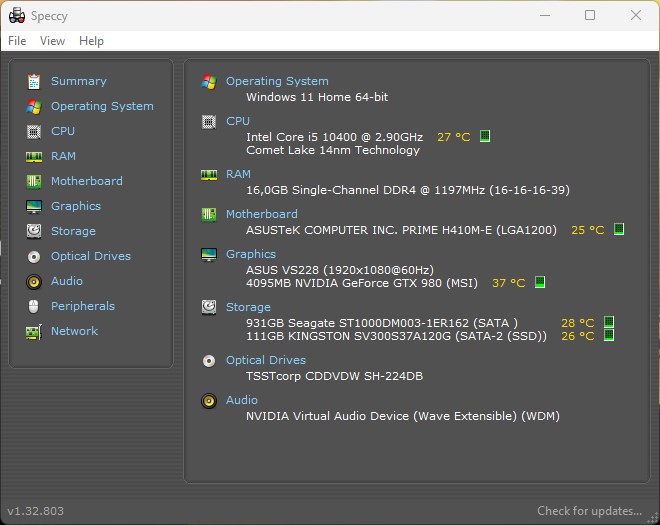Click Check for updates link
This screenshot has width=660, height=525.
coord(589,511)
